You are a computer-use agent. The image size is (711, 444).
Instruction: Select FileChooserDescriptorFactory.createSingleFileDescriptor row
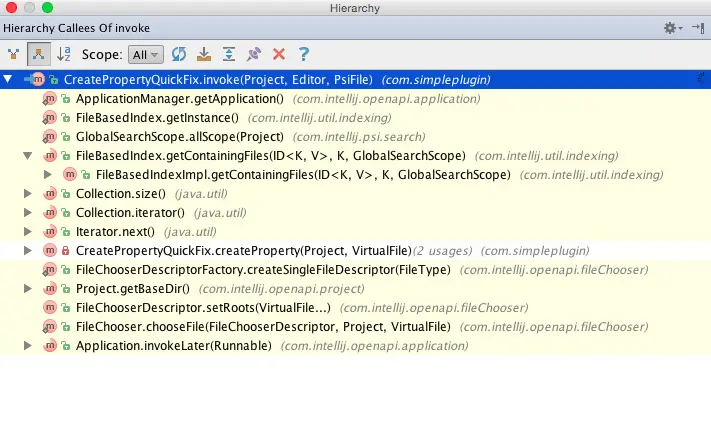coord(356,269)
